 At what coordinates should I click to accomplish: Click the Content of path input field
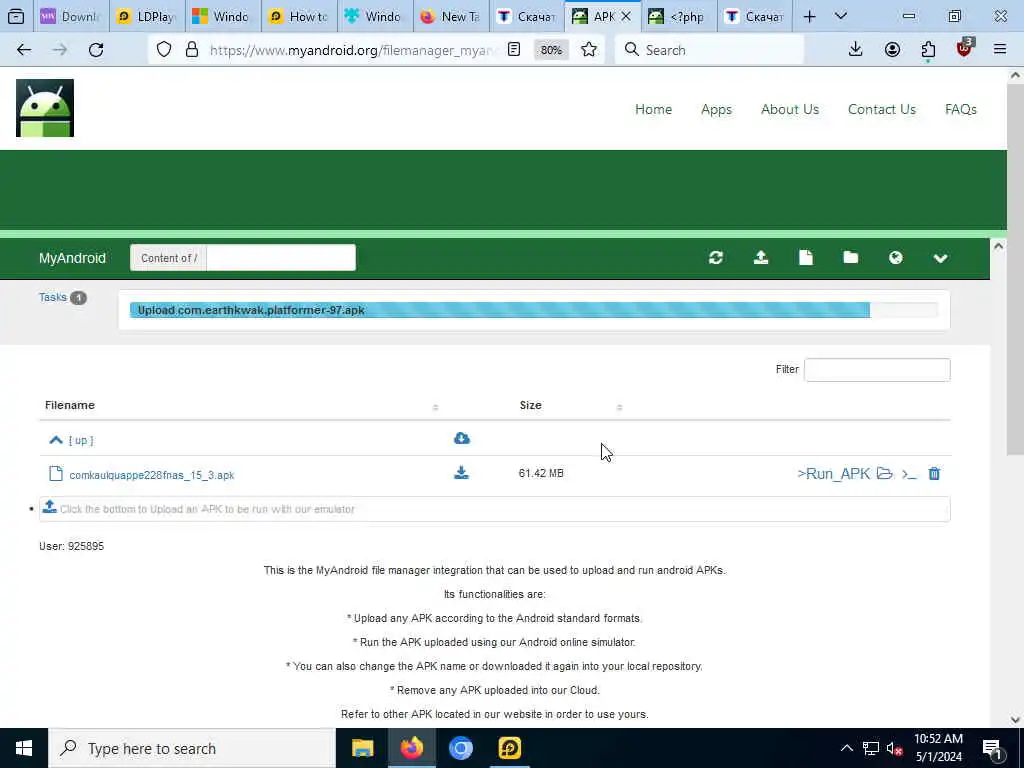[x=281, y=258]
